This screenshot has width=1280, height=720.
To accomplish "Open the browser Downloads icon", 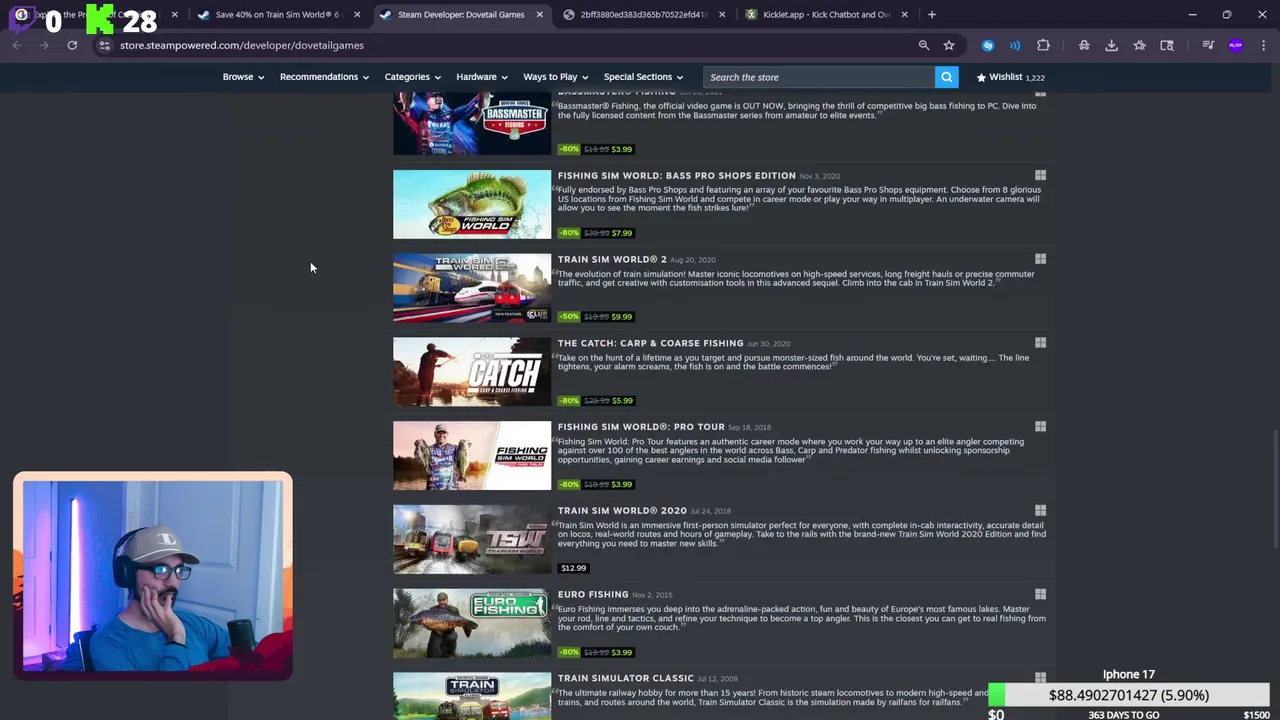I will [x=1111, y=45].
